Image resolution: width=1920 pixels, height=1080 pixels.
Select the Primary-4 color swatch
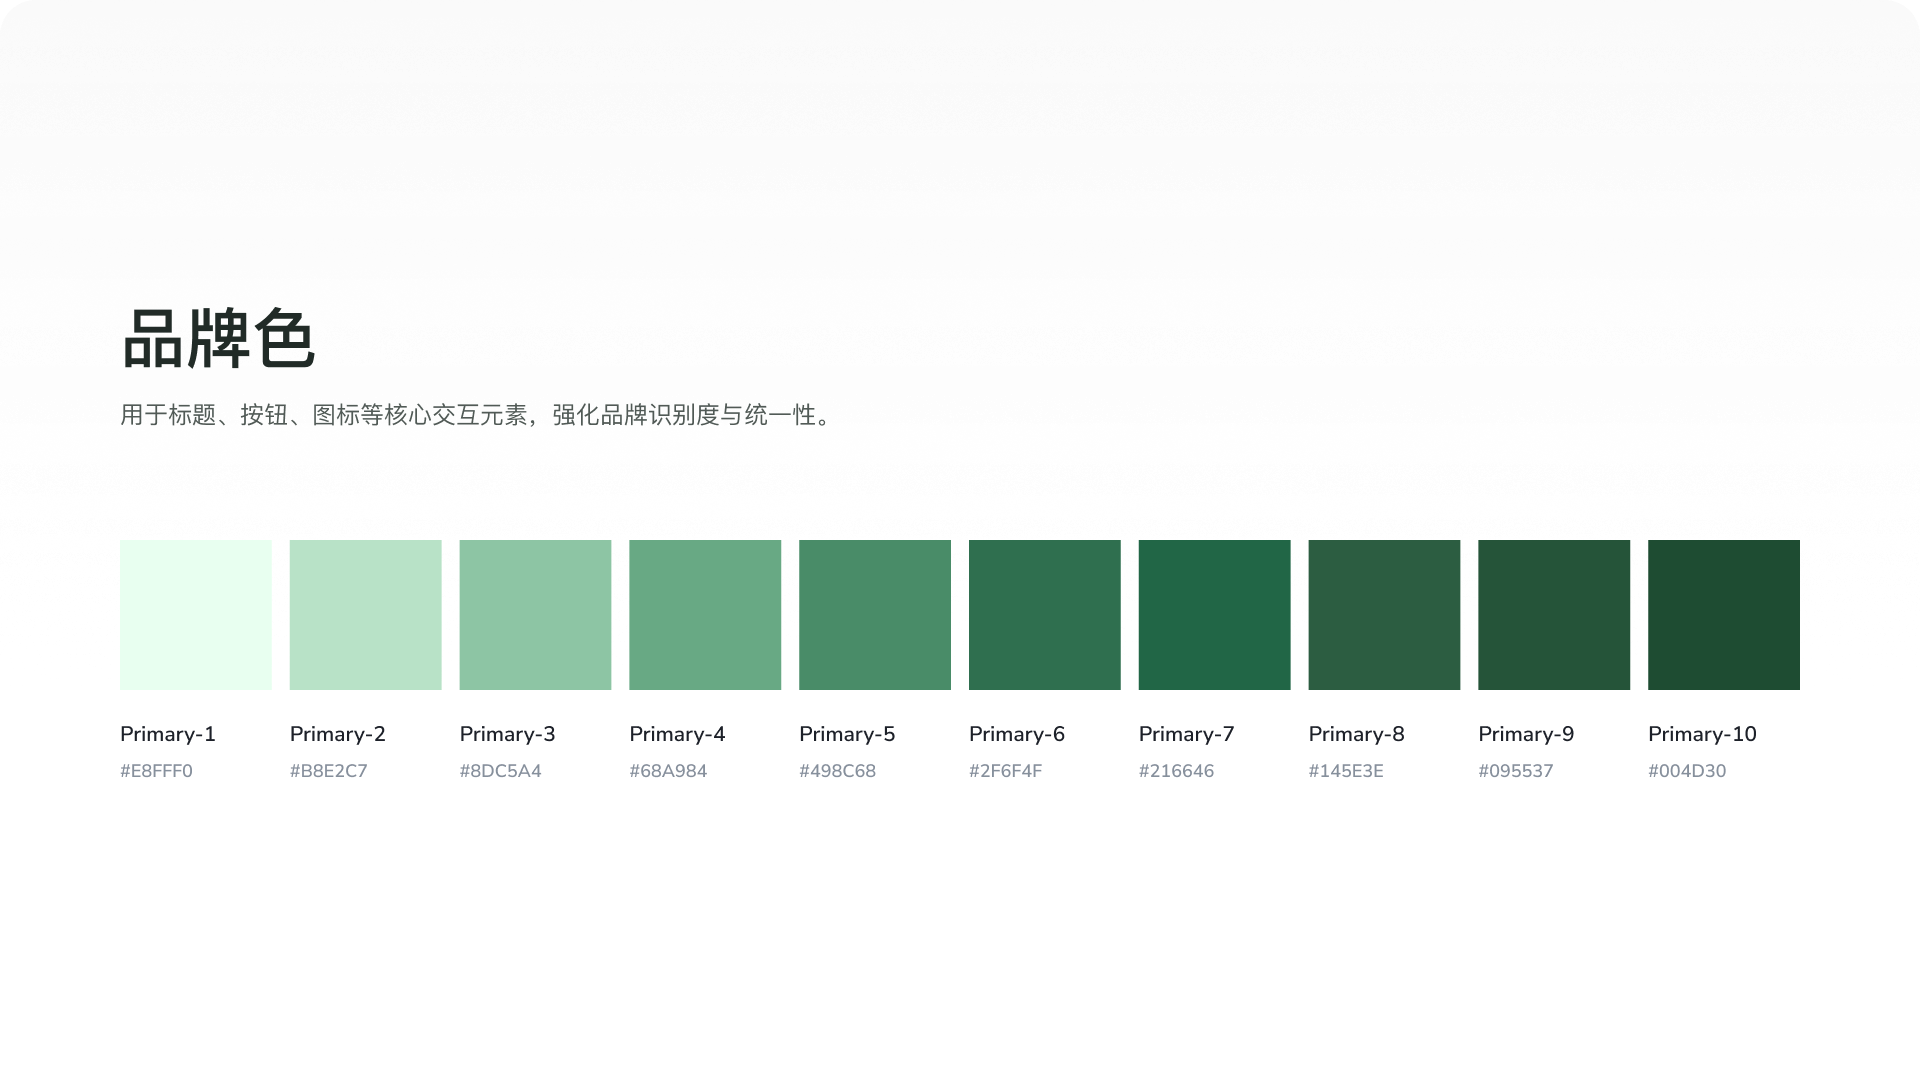(705, 614)
